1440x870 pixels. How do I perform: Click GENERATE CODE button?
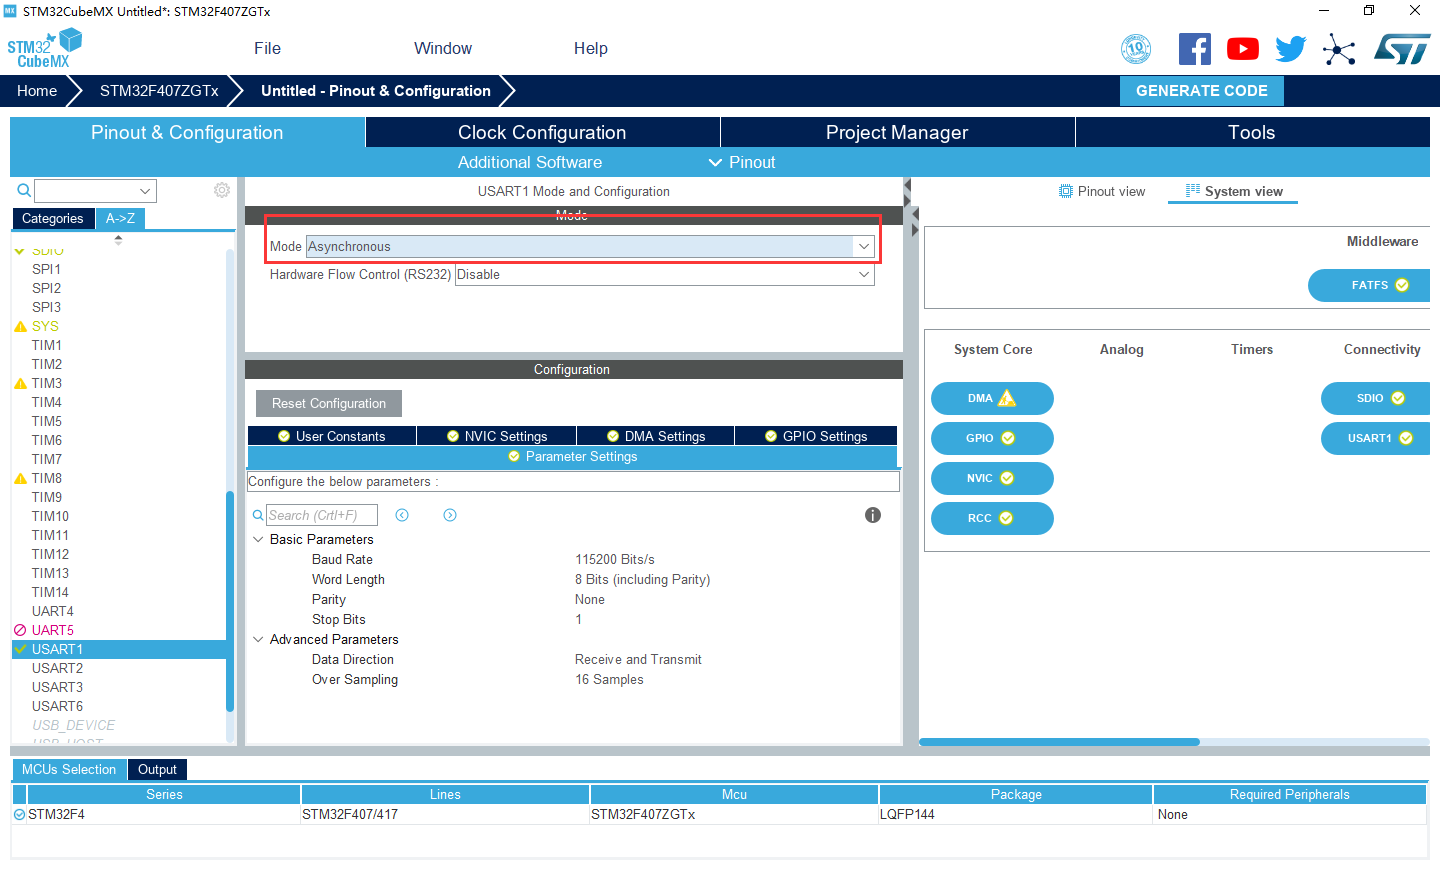[1202, 90]
